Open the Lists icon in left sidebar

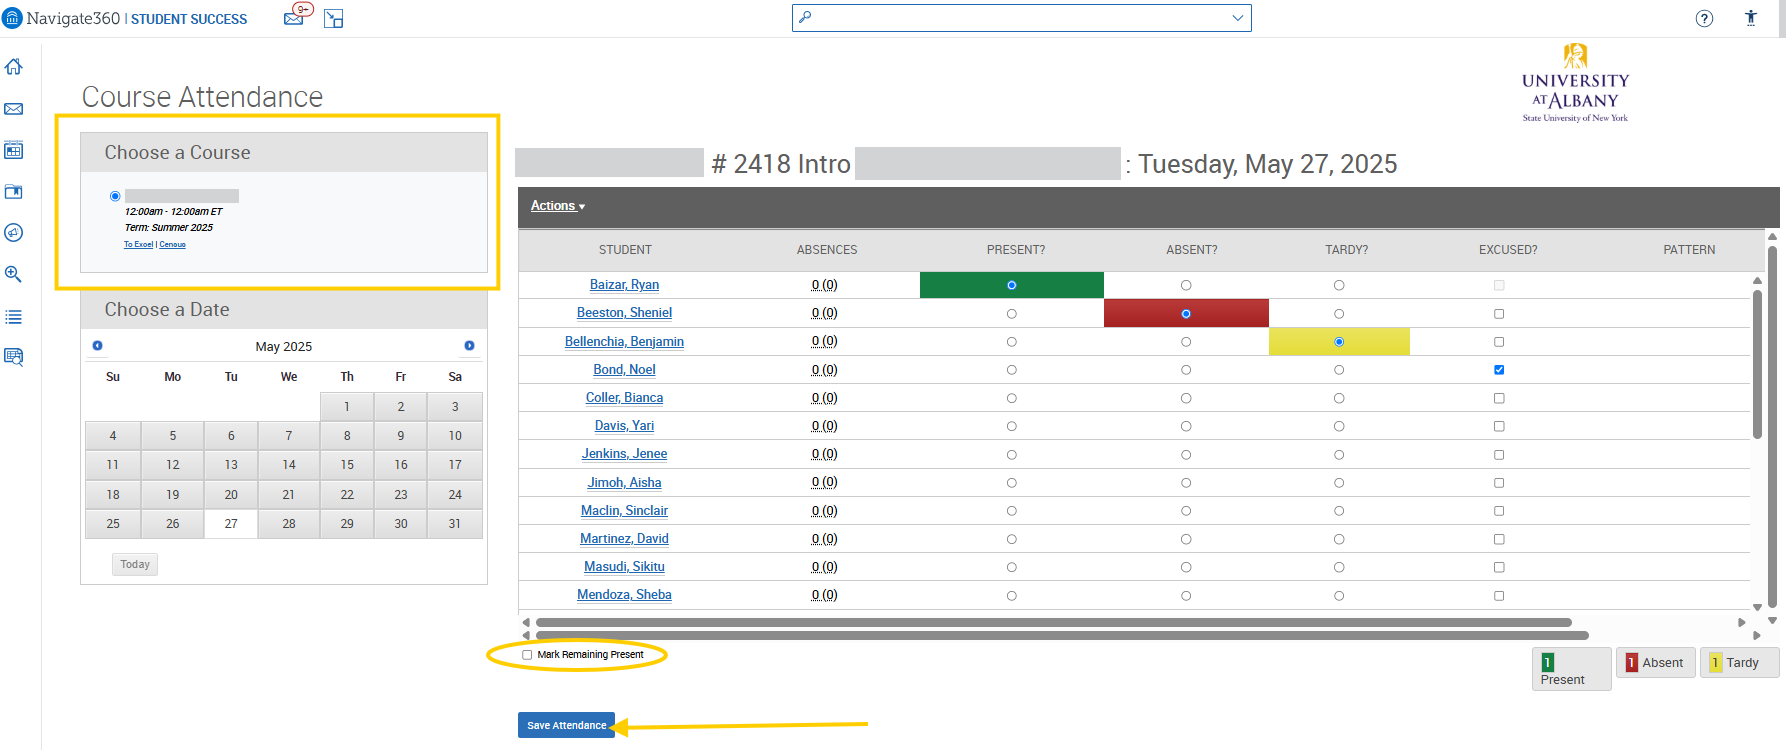coord(14,317)
